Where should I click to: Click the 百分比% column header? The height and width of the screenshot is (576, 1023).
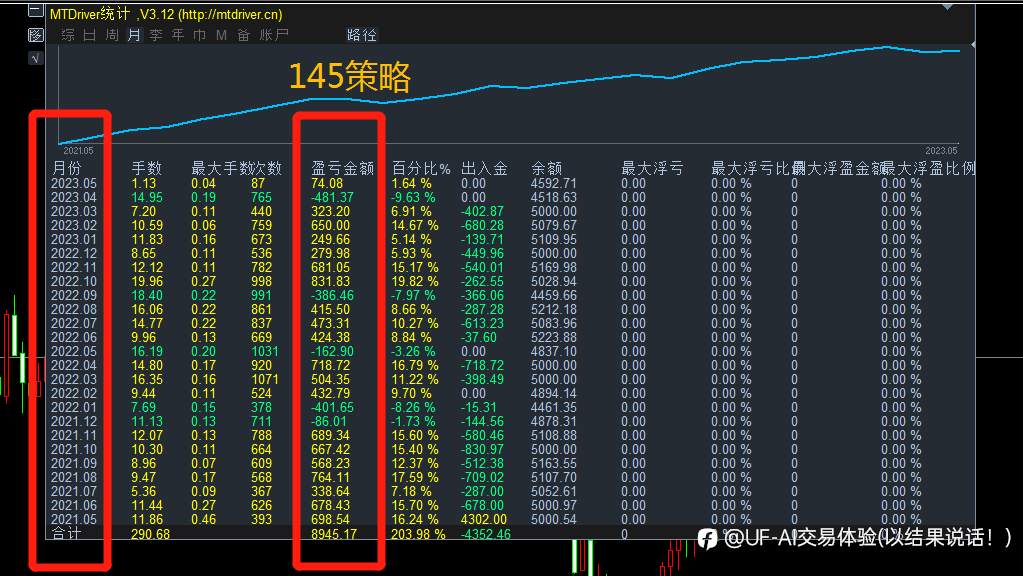(421, 168)
